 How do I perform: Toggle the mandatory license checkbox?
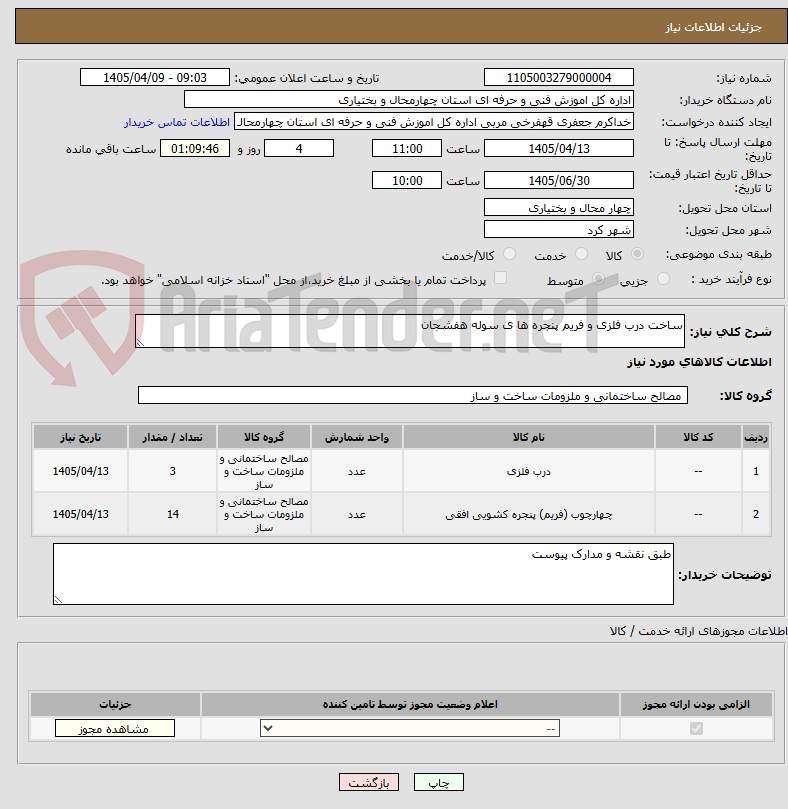[x=696, y=729]
